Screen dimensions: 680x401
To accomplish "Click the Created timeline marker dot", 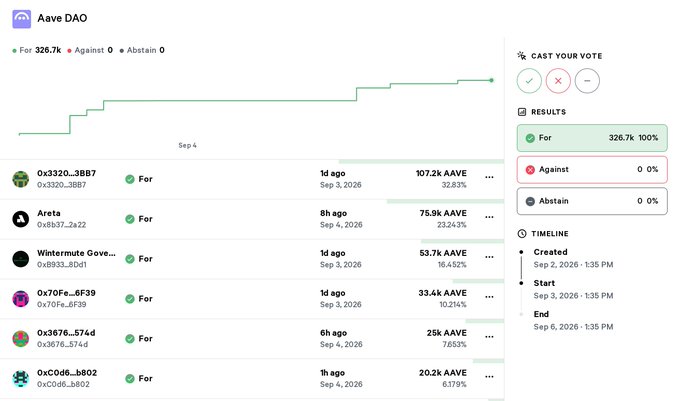I will (521, 252).
